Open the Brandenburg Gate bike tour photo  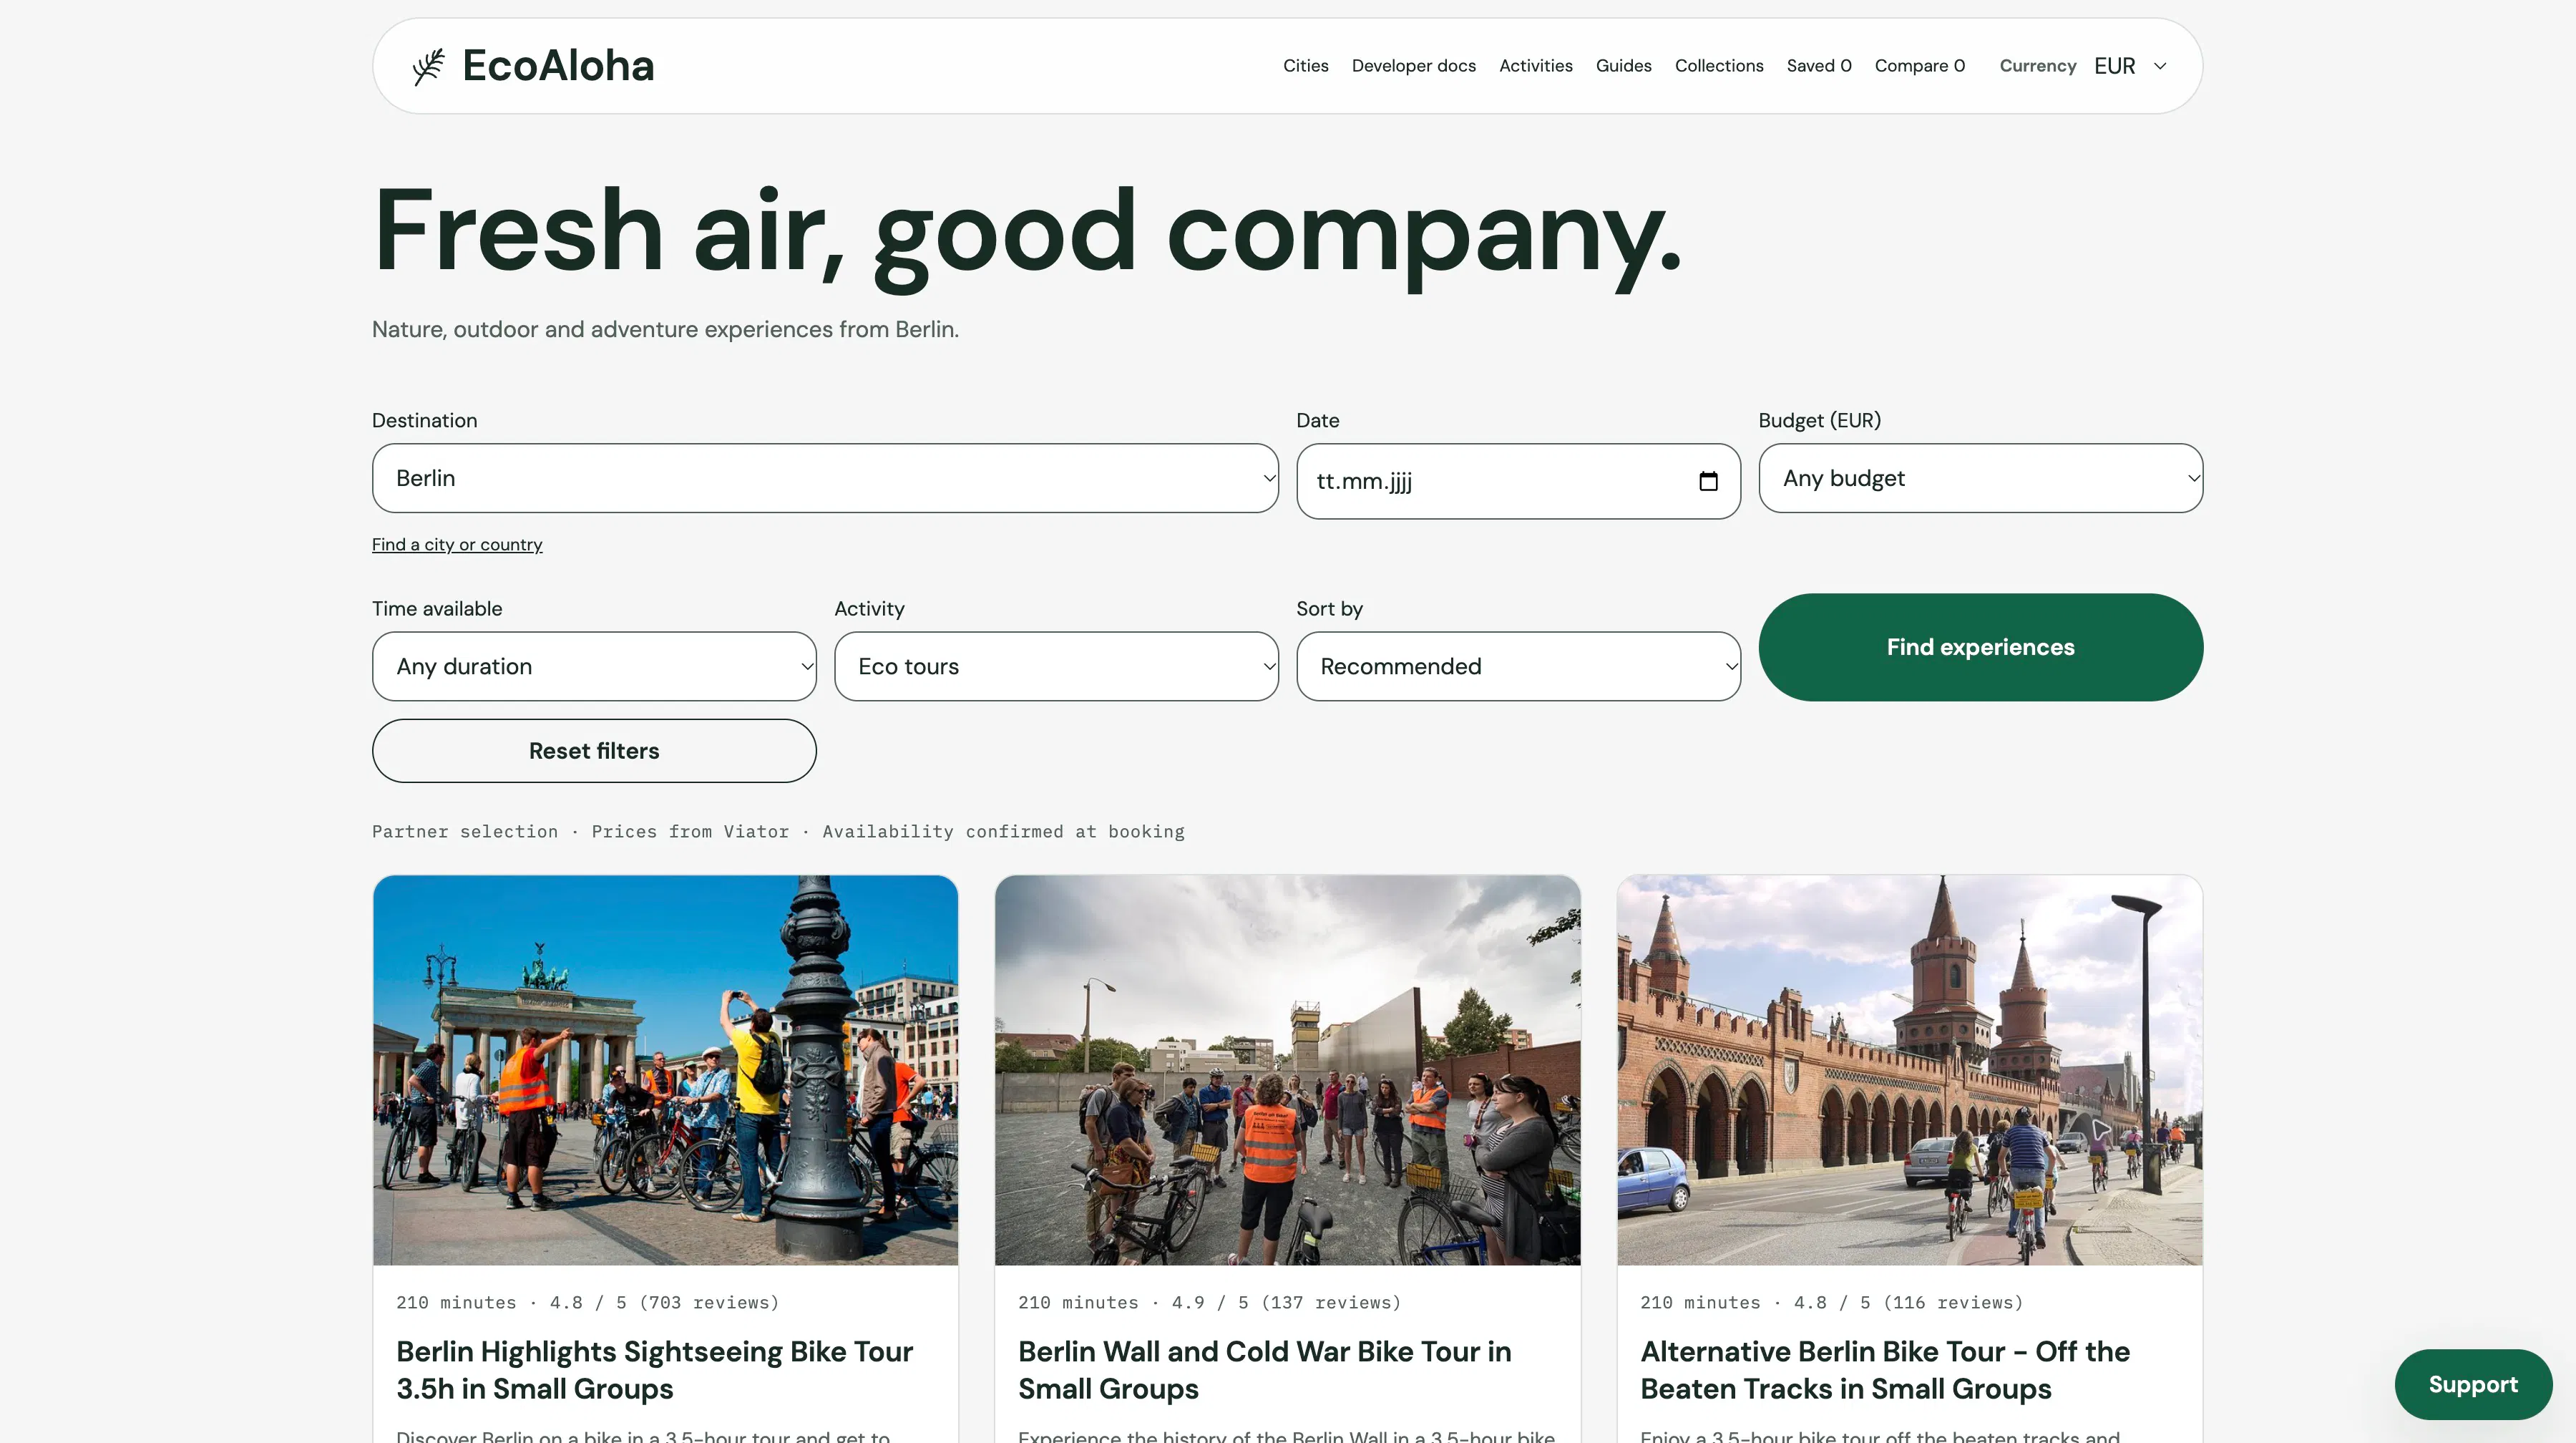click(x=665, y=1070)
